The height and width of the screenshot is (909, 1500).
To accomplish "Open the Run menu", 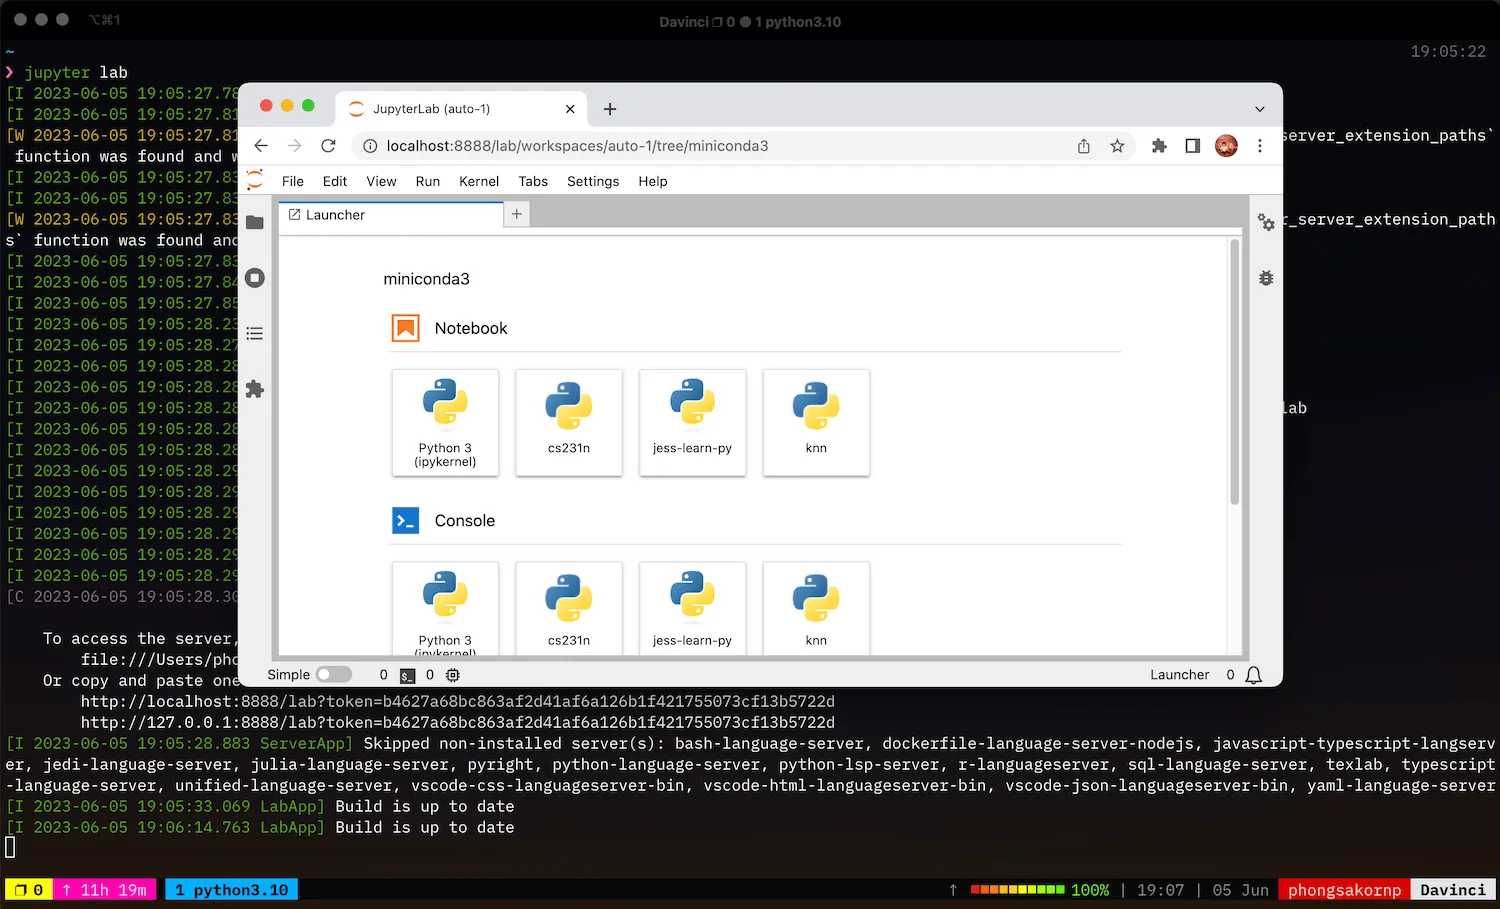I will point(428,181).
